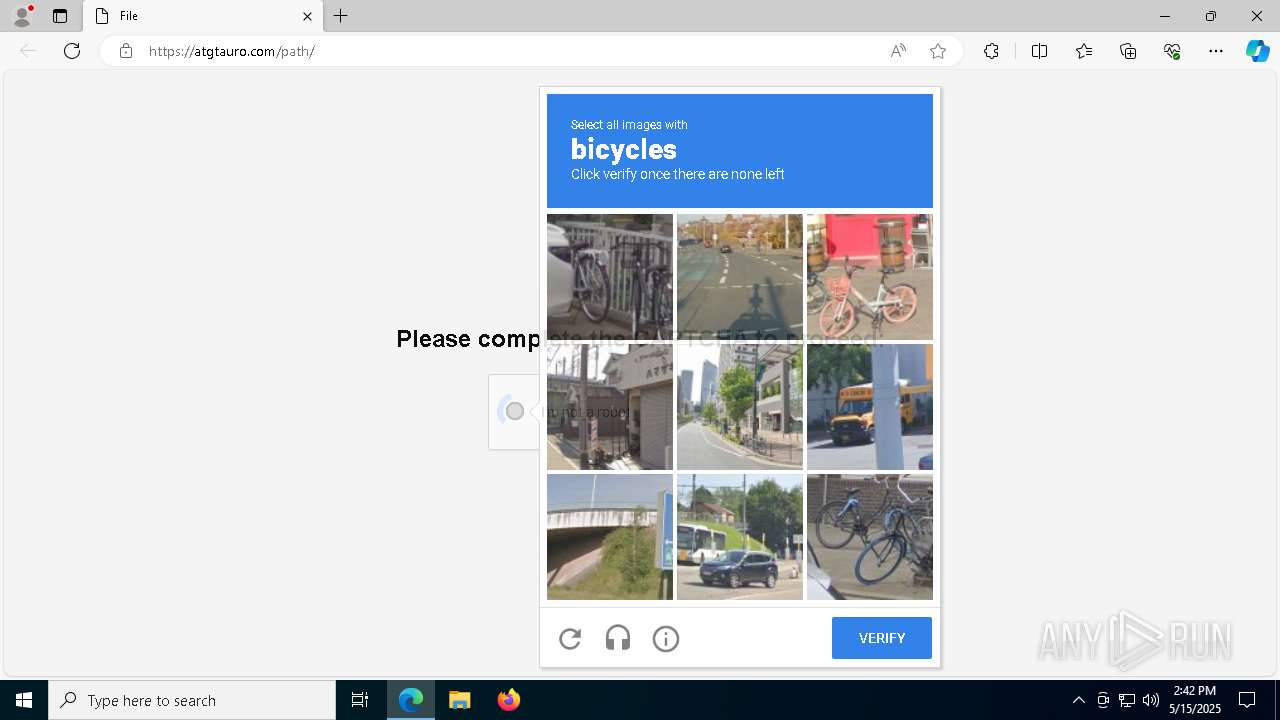Select the tile with the bicycle by the railing
This screenshot has height=720, width=1280.
click(610, 277)
